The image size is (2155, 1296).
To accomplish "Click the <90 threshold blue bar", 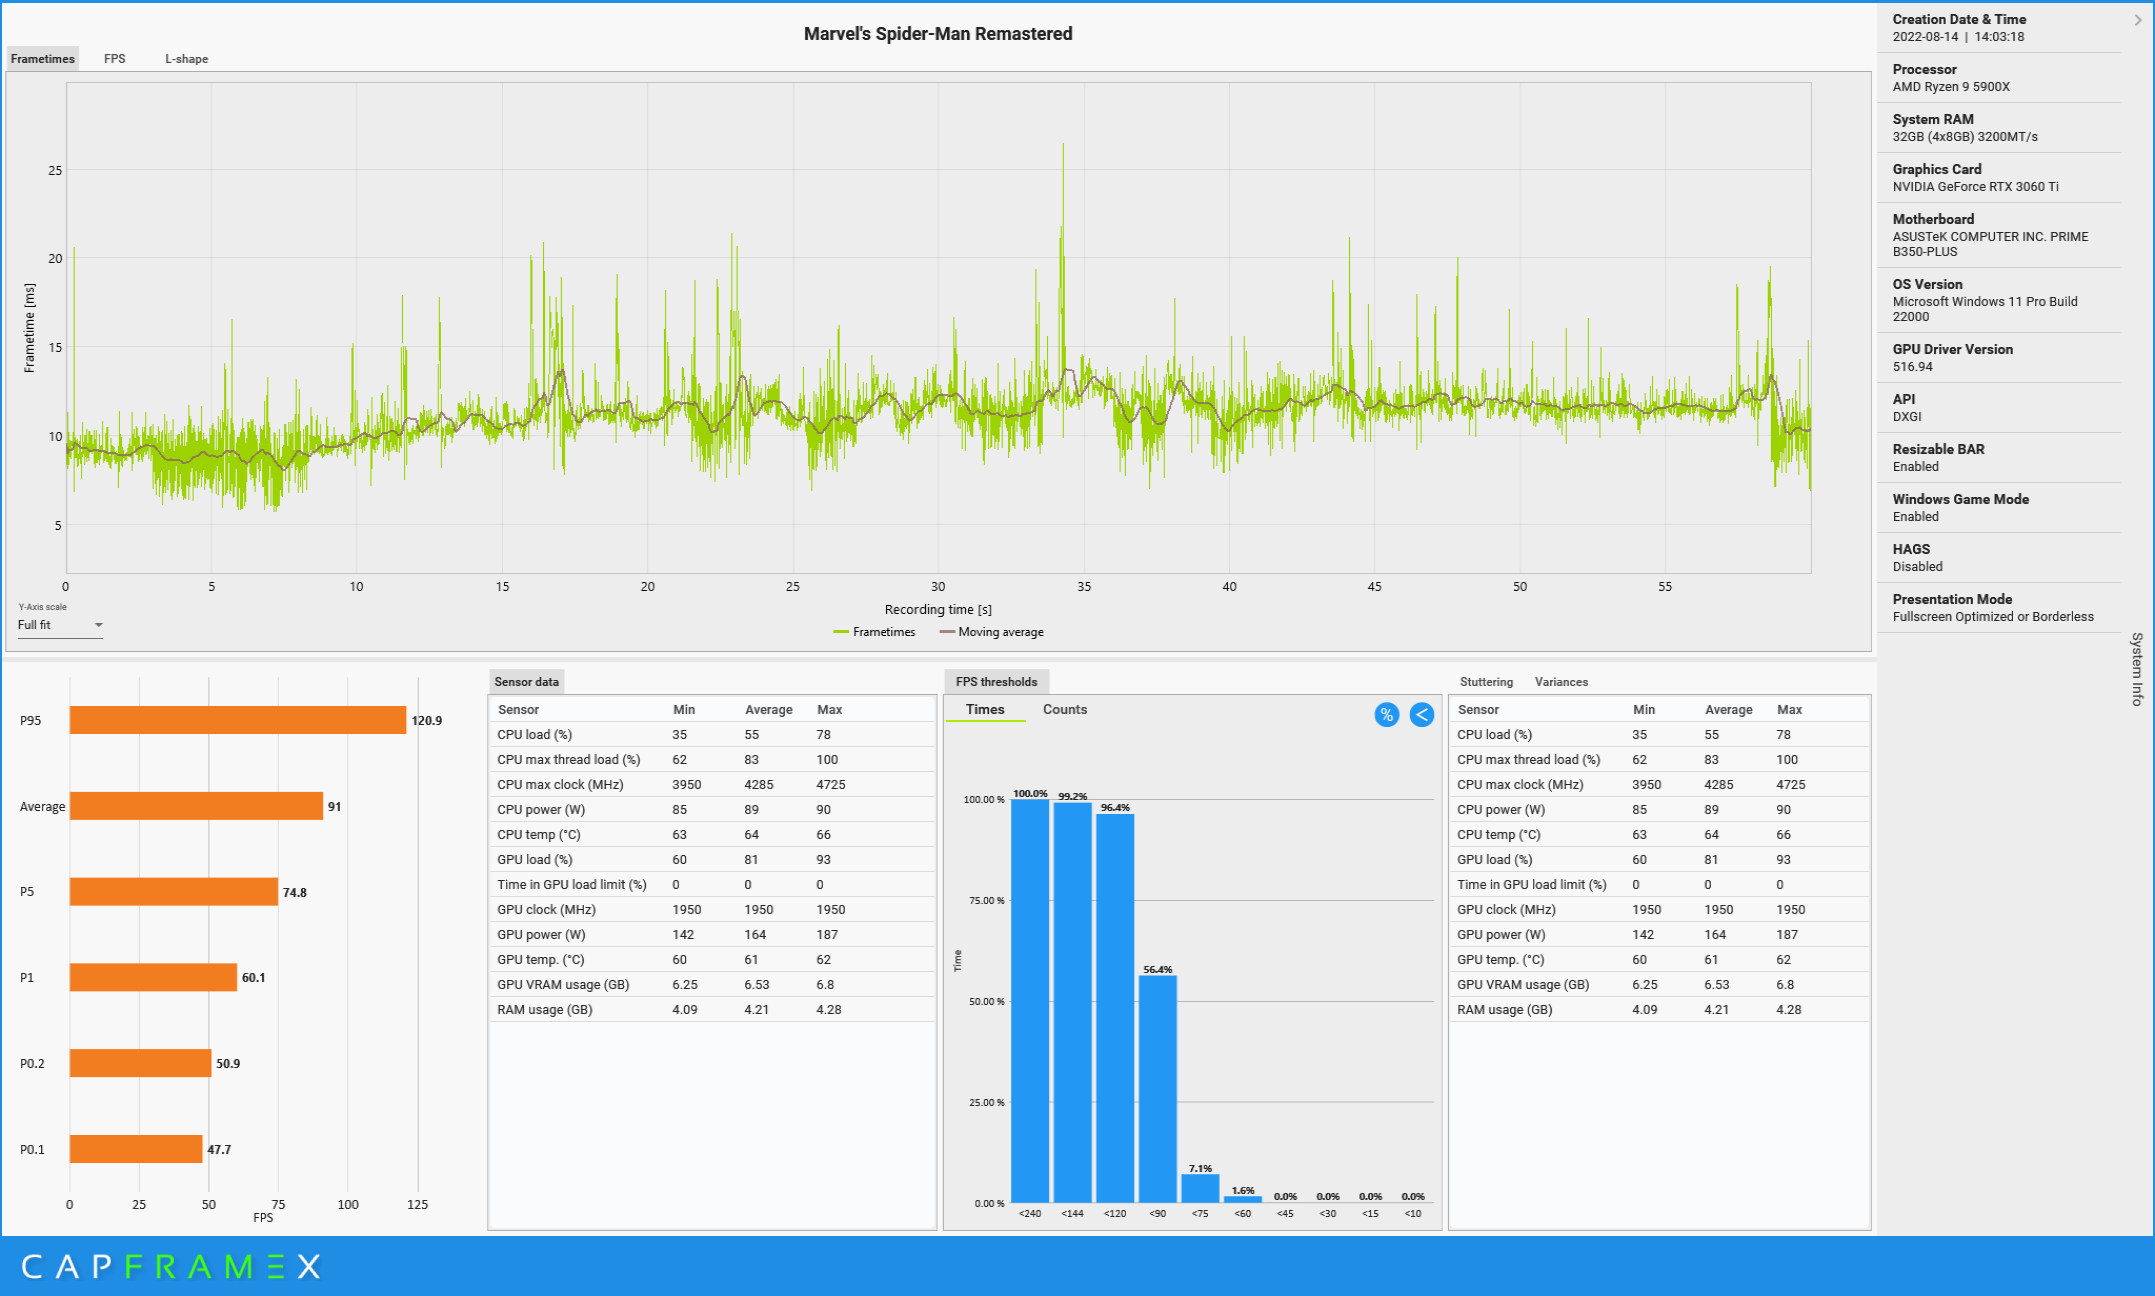I will (1157, 1088).
